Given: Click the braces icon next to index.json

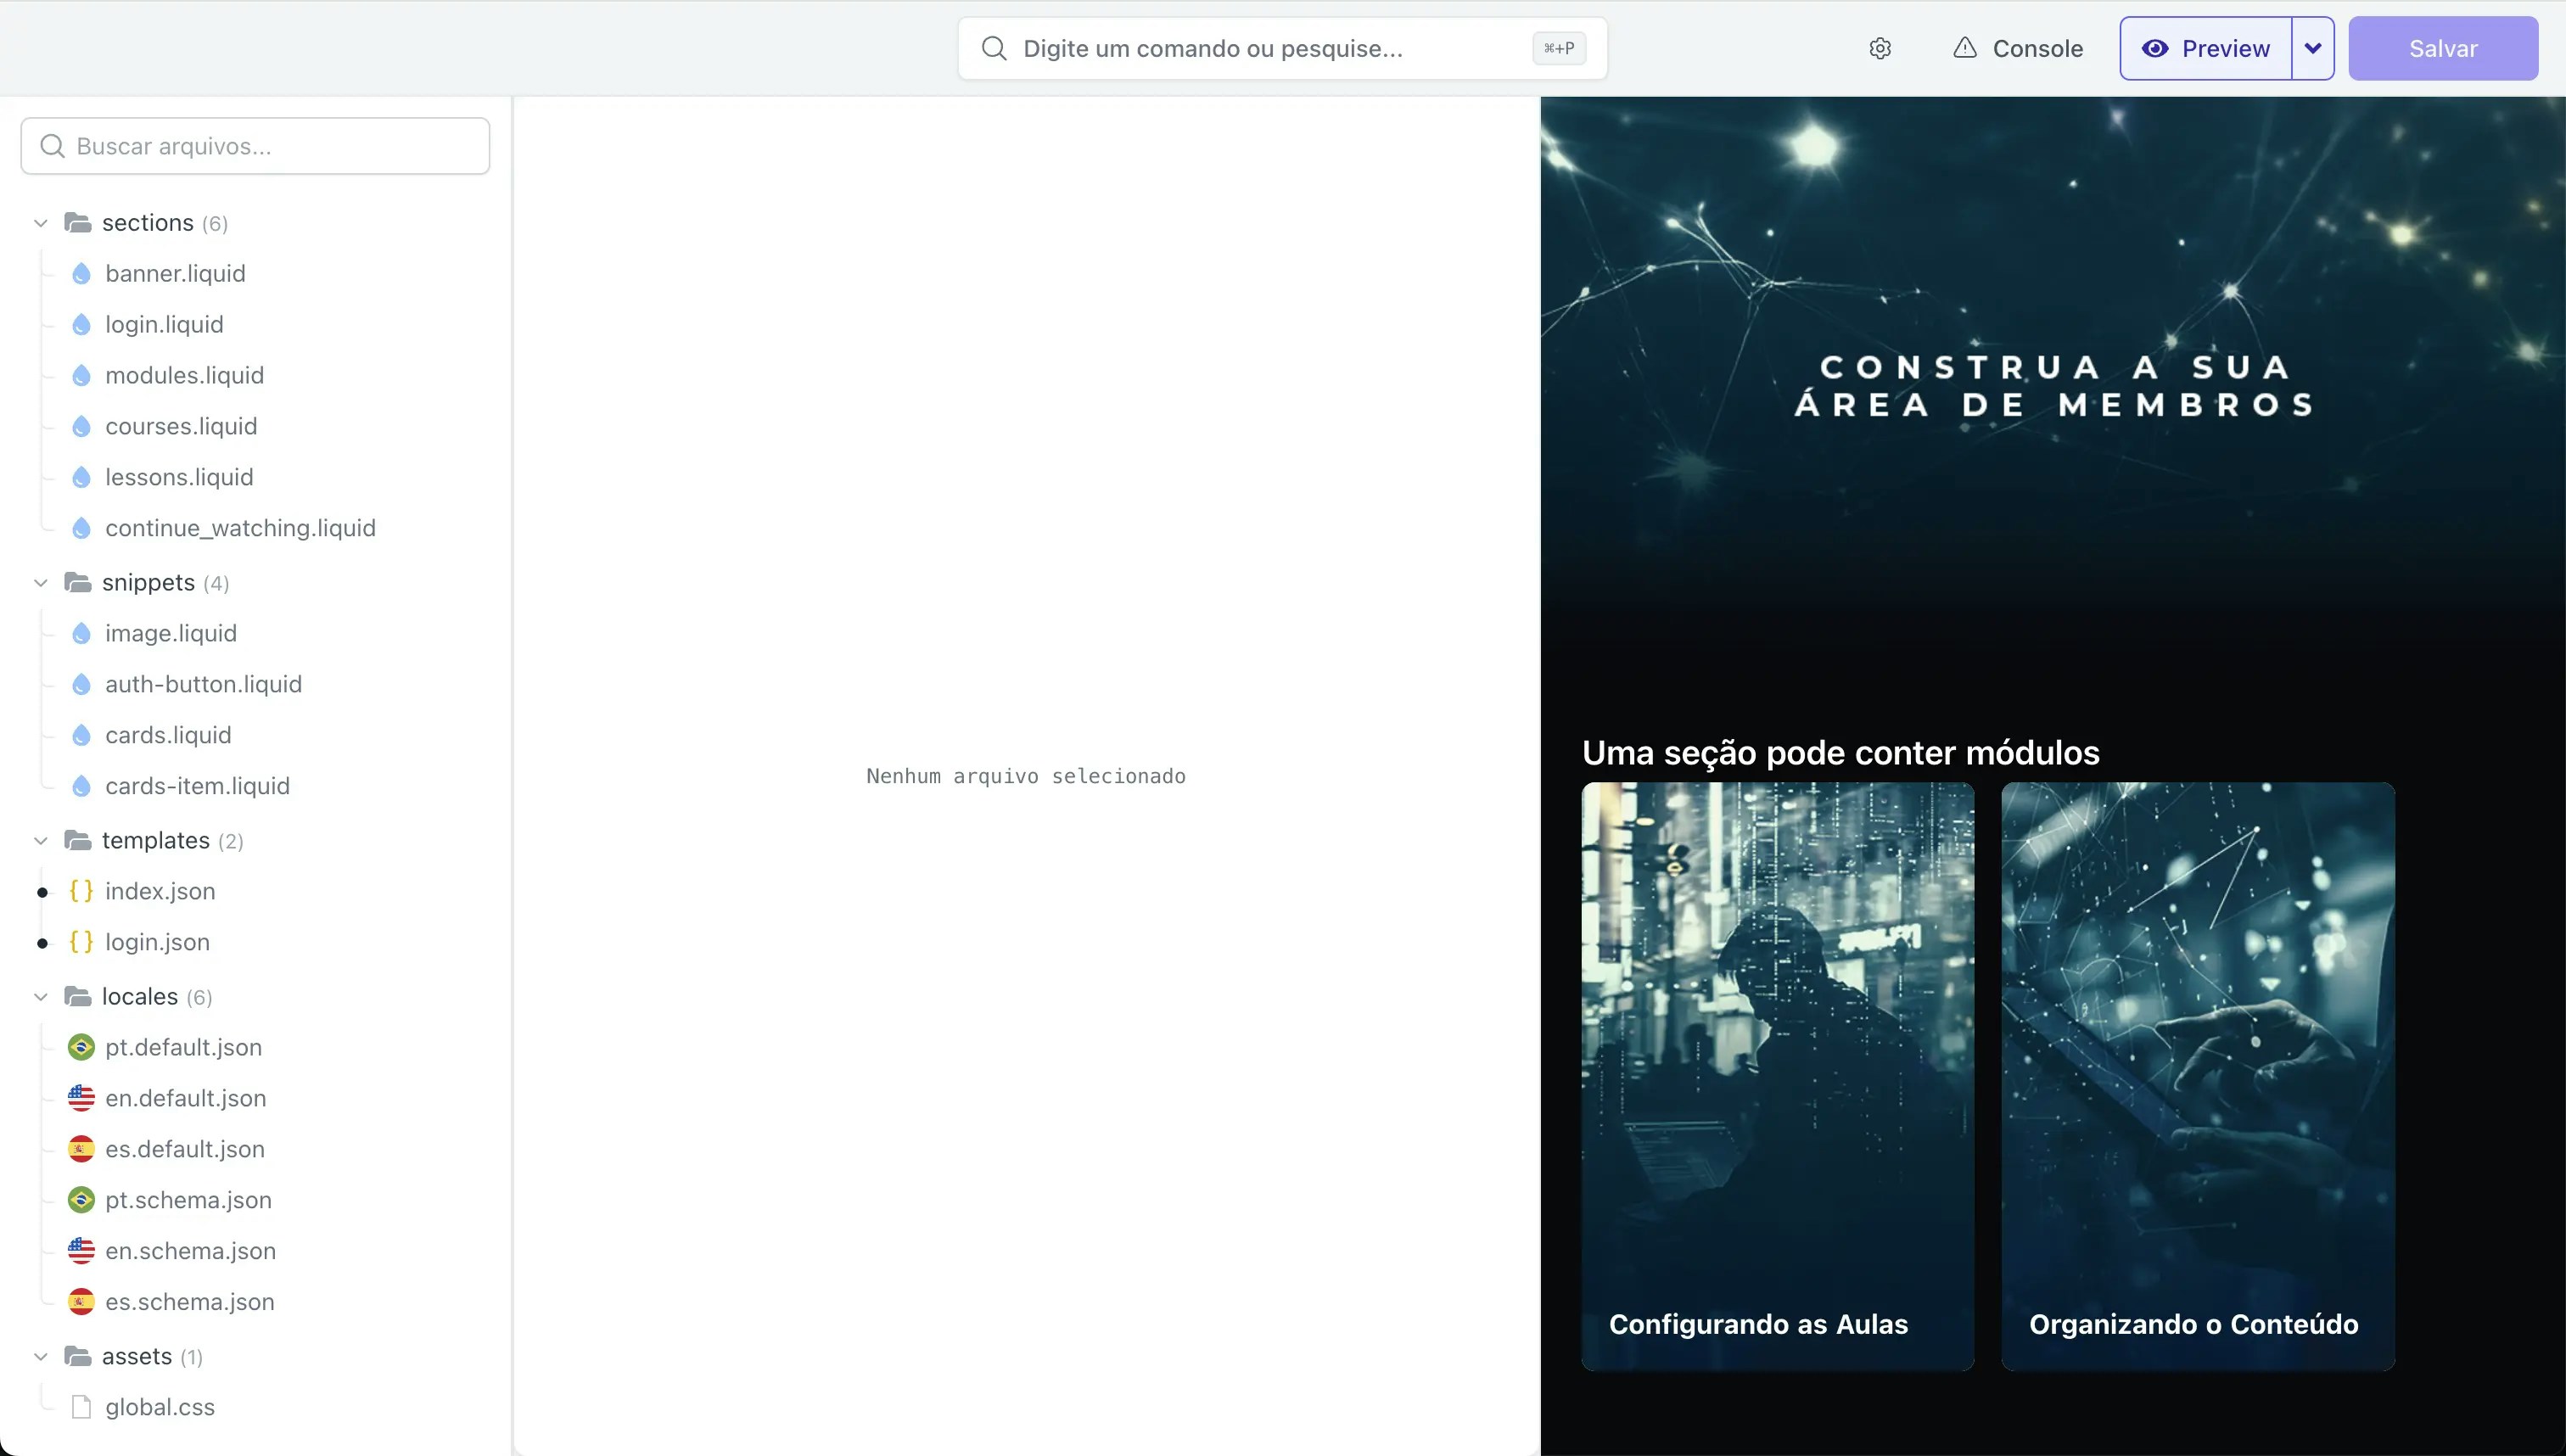Looking at the screenshot, I should [x=81, y=891].
